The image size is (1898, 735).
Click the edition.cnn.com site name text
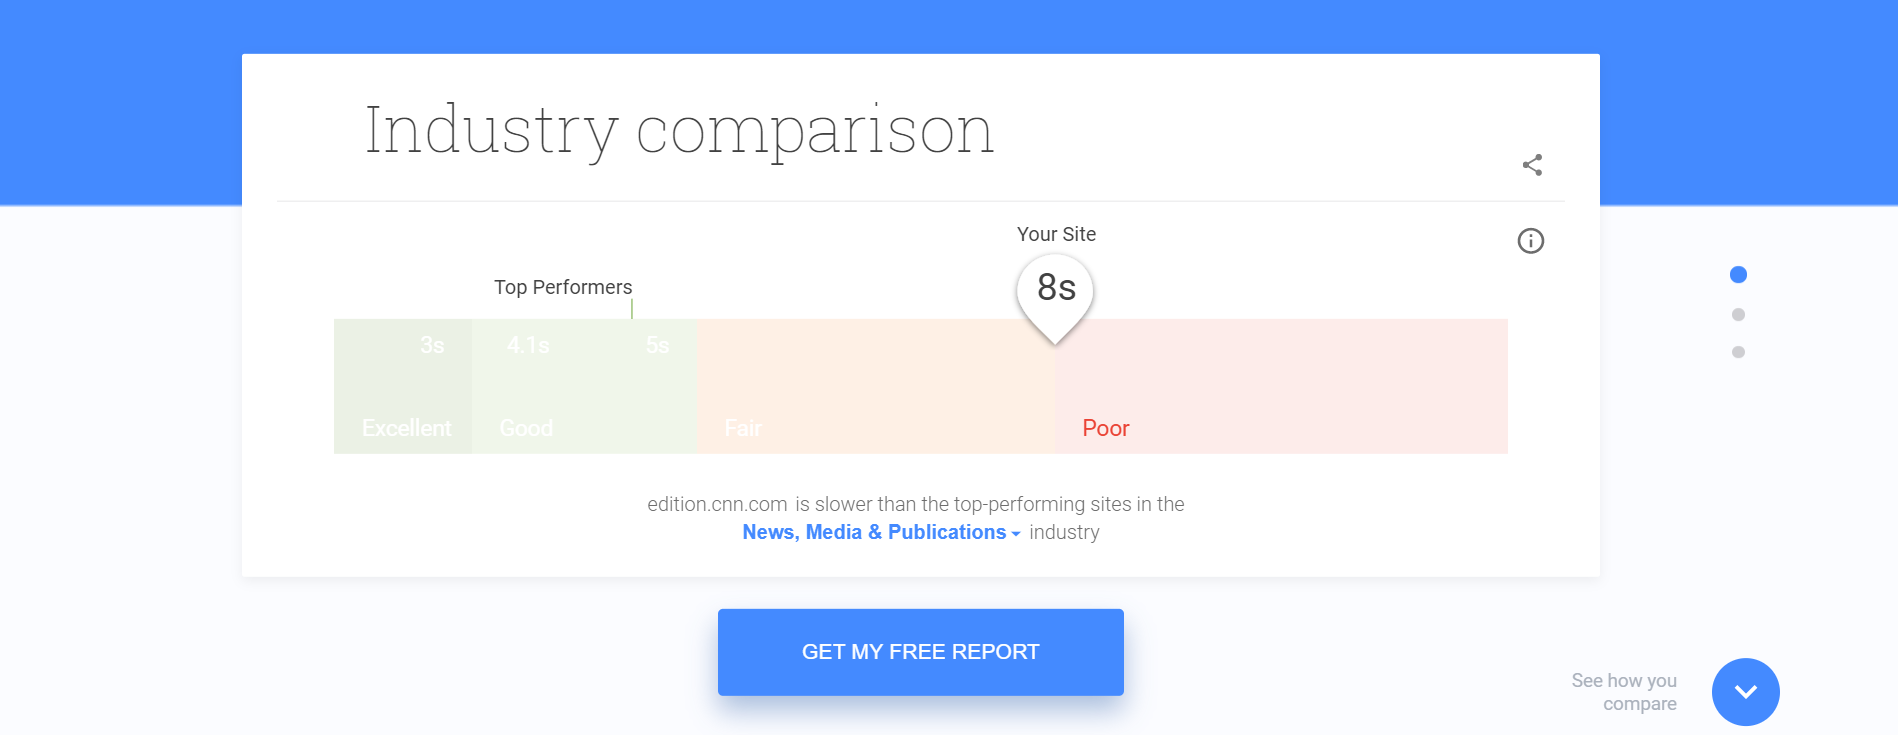pyautogui.click(x=717, y=504)
